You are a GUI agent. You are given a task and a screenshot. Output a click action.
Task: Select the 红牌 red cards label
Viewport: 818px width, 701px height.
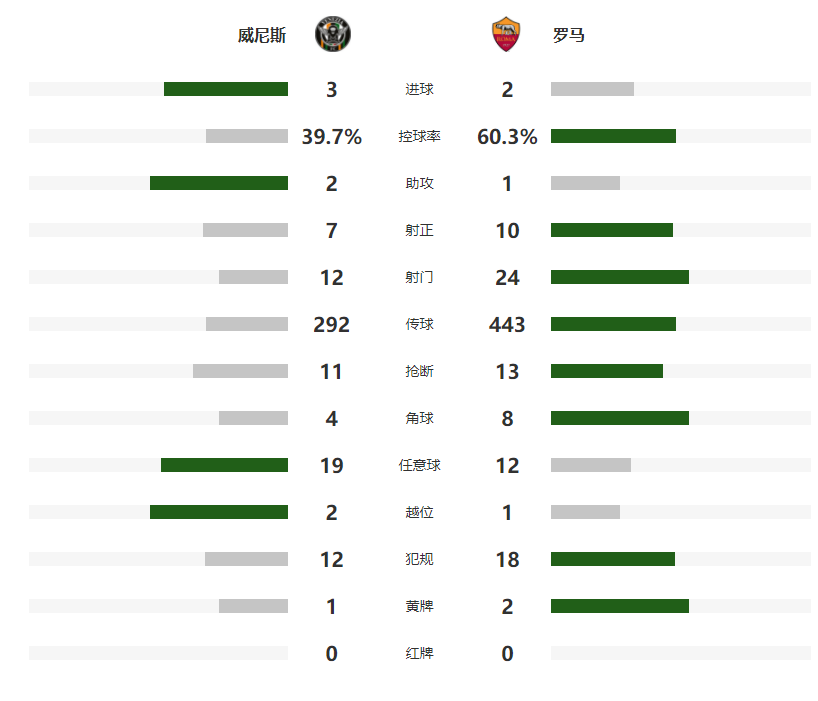[419, 652]
